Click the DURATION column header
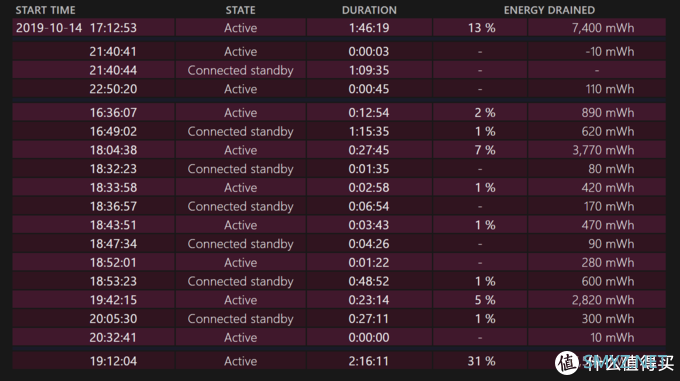Viewport: 680px width, 381px height. [369, 10]
